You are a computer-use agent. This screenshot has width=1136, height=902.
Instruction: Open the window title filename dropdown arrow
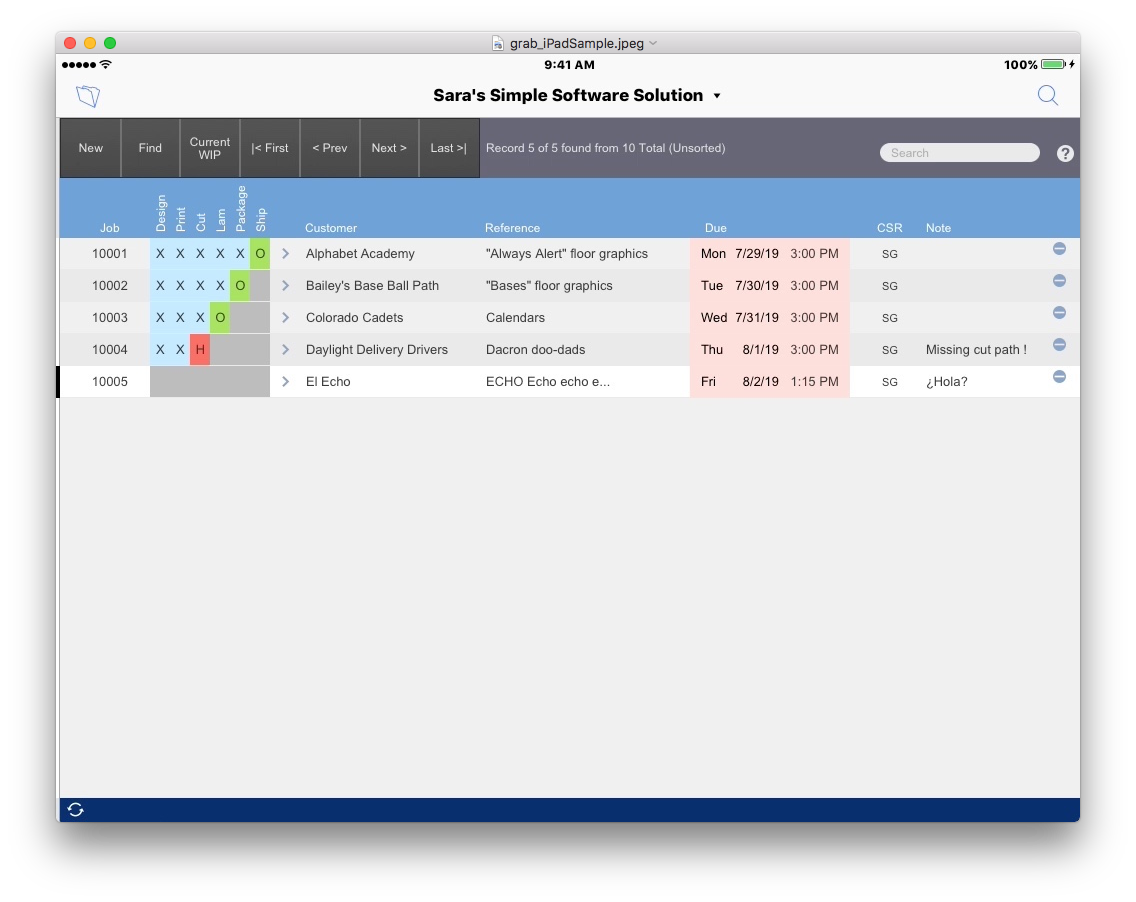[x=653, y=43]
